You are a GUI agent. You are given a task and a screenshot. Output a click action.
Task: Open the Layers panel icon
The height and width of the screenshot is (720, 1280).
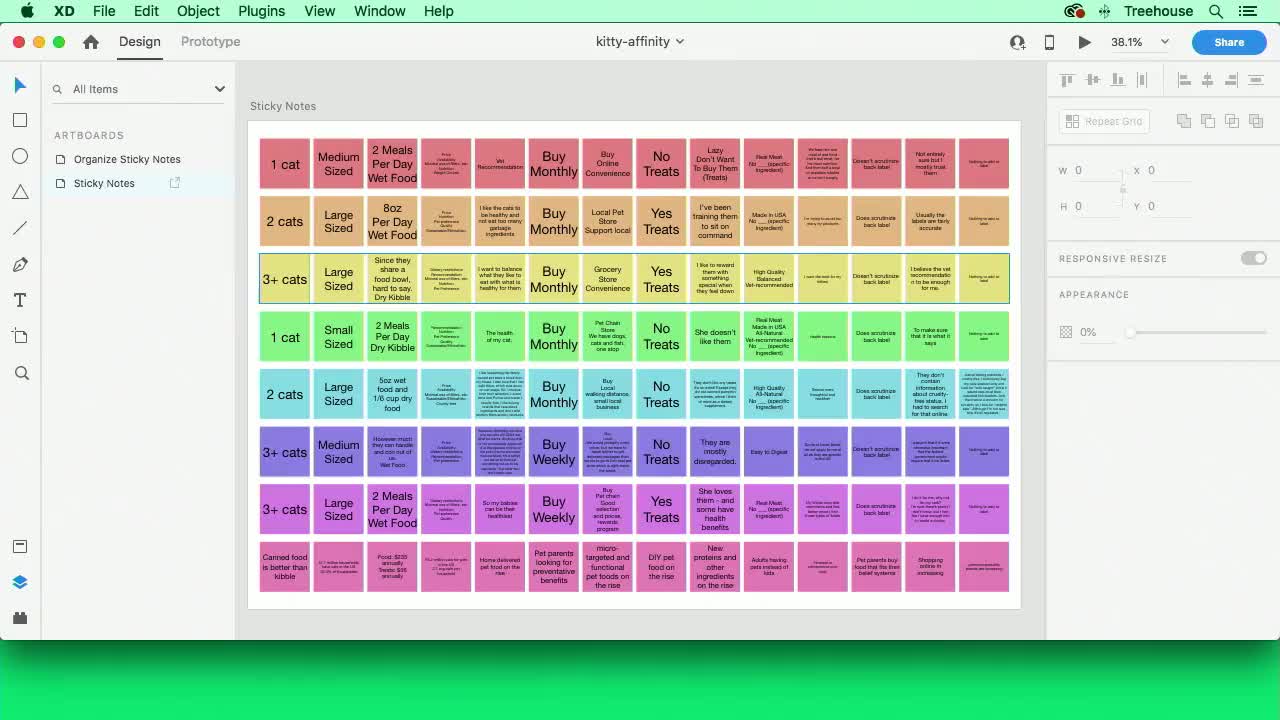click(x=20, y=582)
